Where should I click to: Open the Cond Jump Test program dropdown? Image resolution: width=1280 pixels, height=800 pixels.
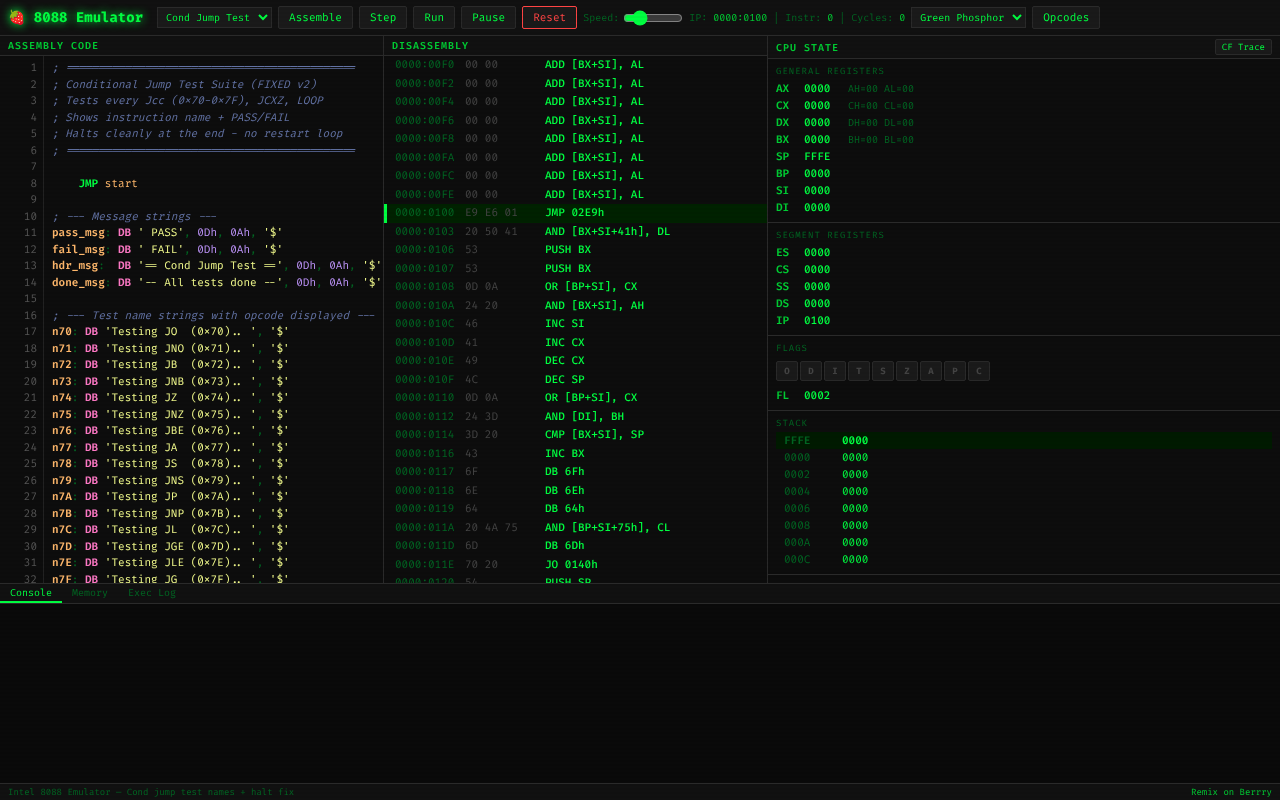214,17
